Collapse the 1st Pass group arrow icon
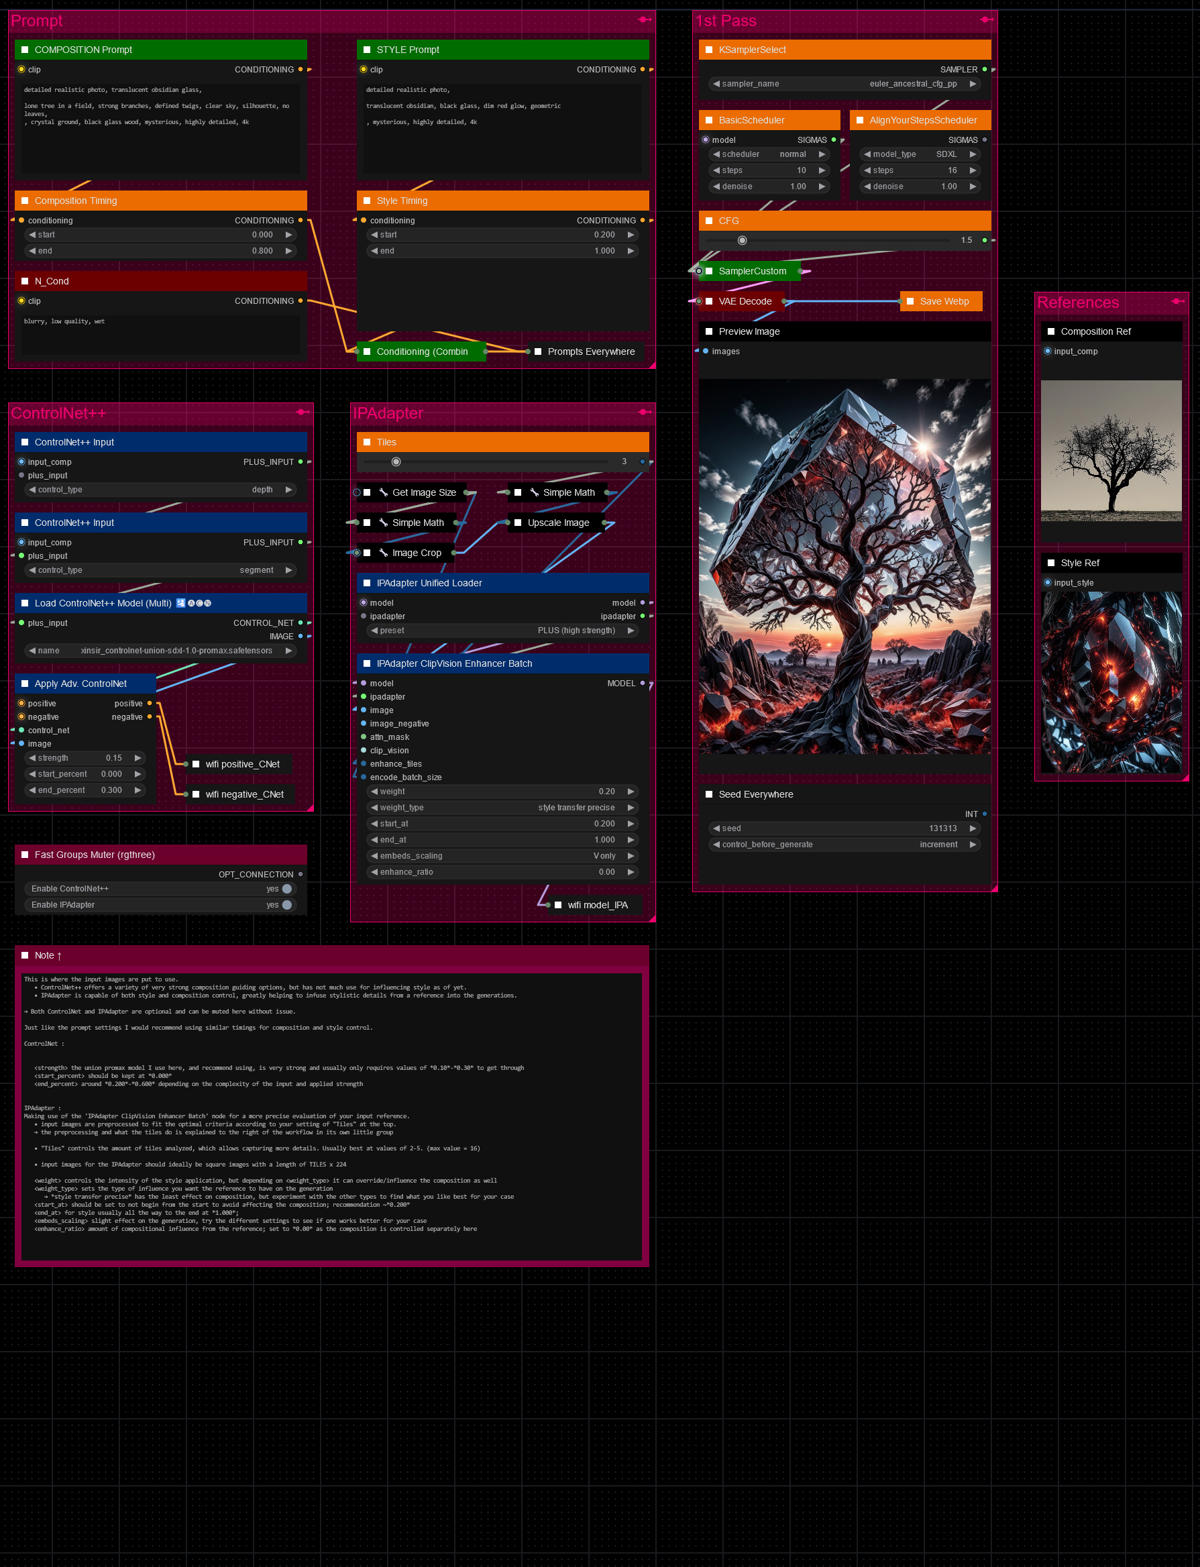The width and height of the screenshot is (1200, 1567). (x=988, y=17)
